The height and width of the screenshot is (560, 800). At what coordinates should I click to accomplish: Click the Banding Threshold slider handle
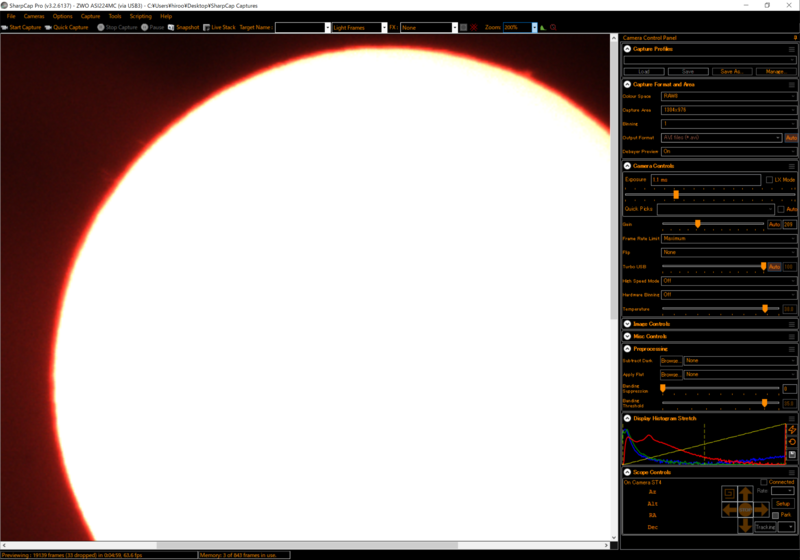764,403
